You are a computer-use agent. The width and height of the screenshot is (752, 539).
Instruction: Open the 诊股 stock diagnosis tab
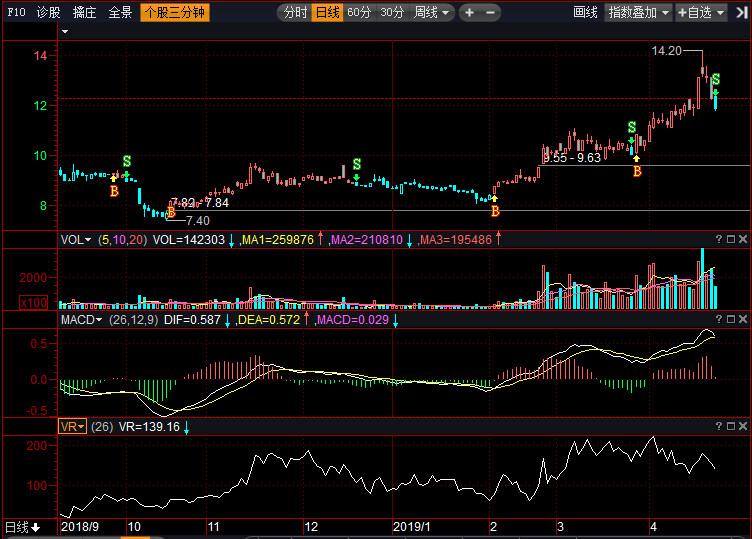[x=48, y=13]
